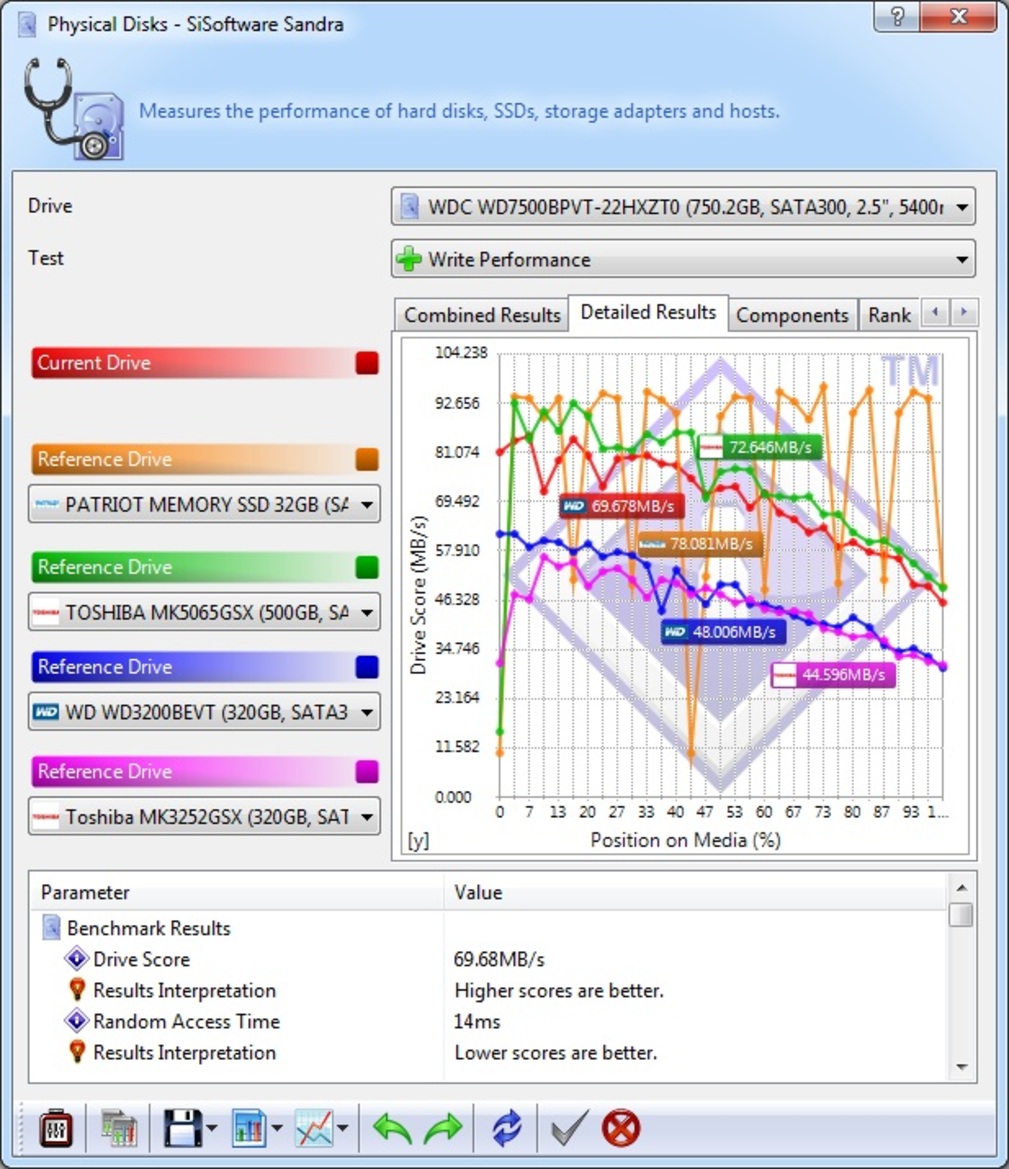
Task: Open the bar chart icon's dropdown arrow
Action: (277, 1128)
